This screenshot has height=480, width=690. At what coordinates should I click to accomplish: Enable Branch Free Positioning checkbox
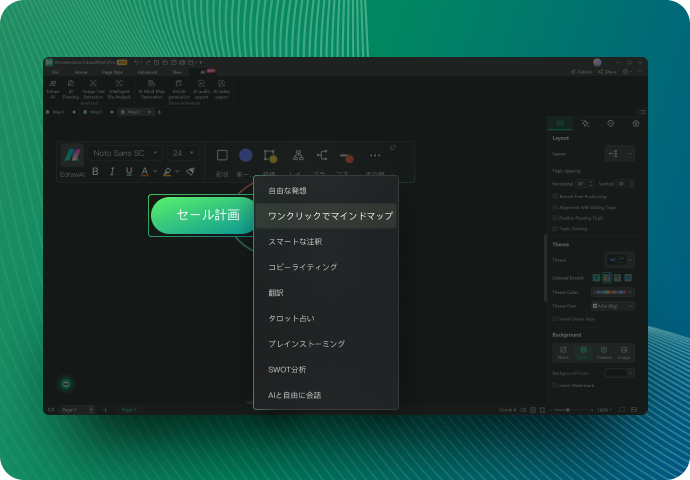556,195
